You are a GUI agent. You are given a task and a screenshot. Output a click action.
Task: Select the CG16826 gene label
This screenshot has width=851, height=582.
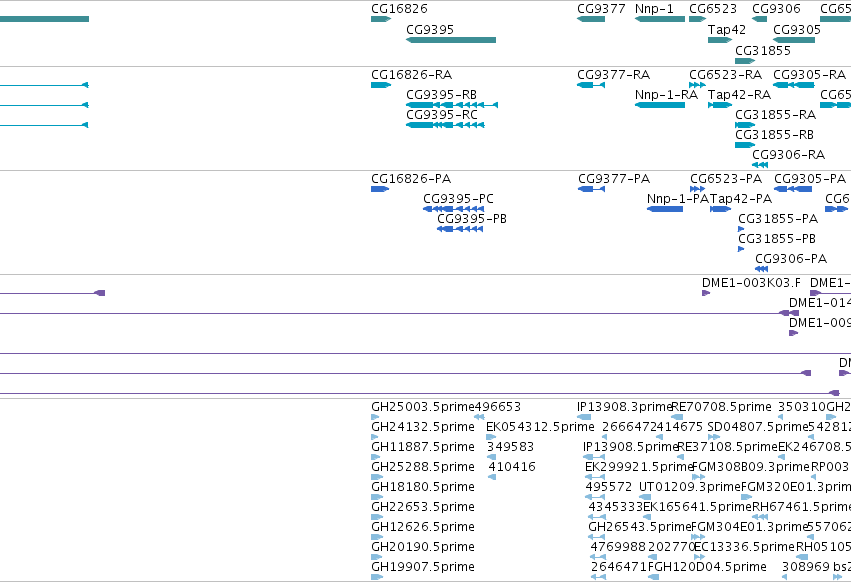pyautogui.click(x=399, y=9)
